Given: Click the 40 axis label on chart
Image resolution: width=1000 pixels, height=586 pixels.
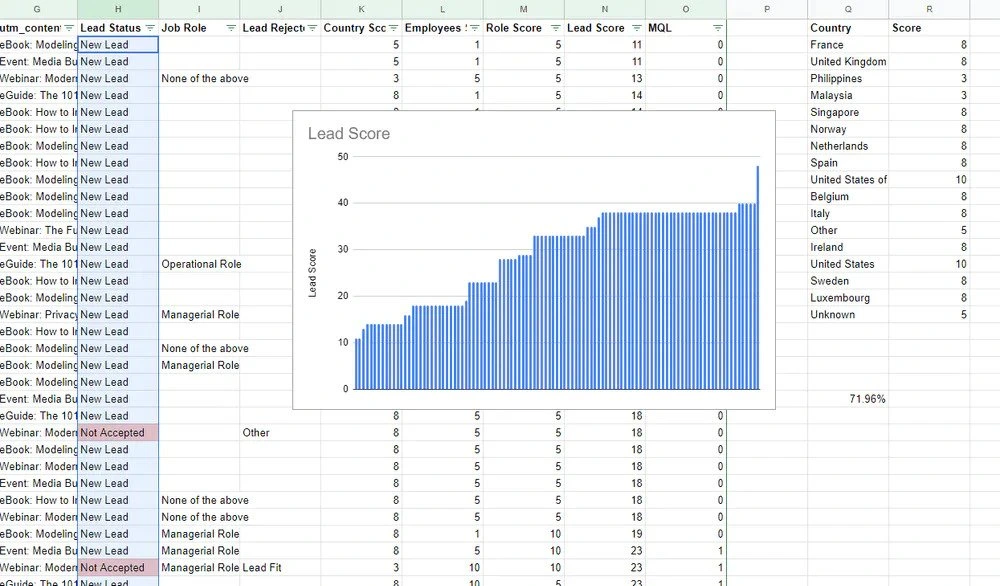Looking at the screenshot, I should tap(343, 203).
